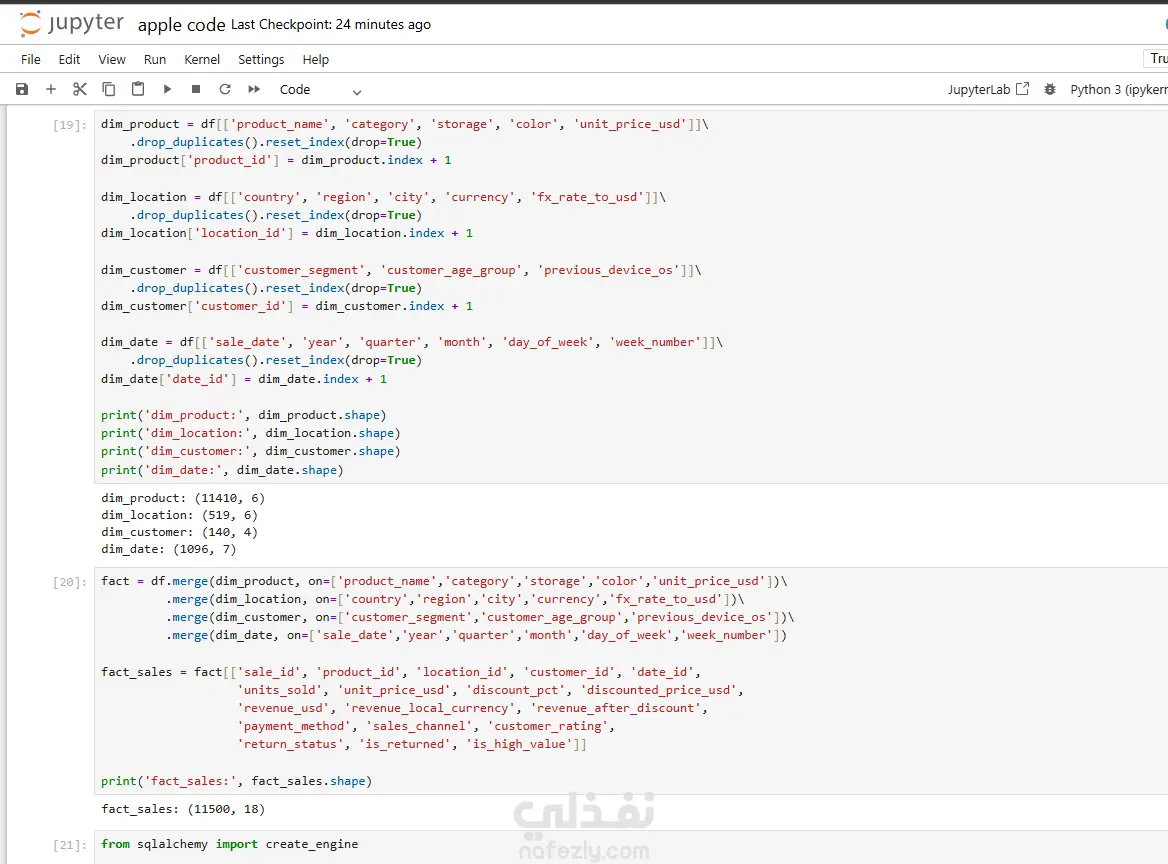Open the Edit menu

69,60
